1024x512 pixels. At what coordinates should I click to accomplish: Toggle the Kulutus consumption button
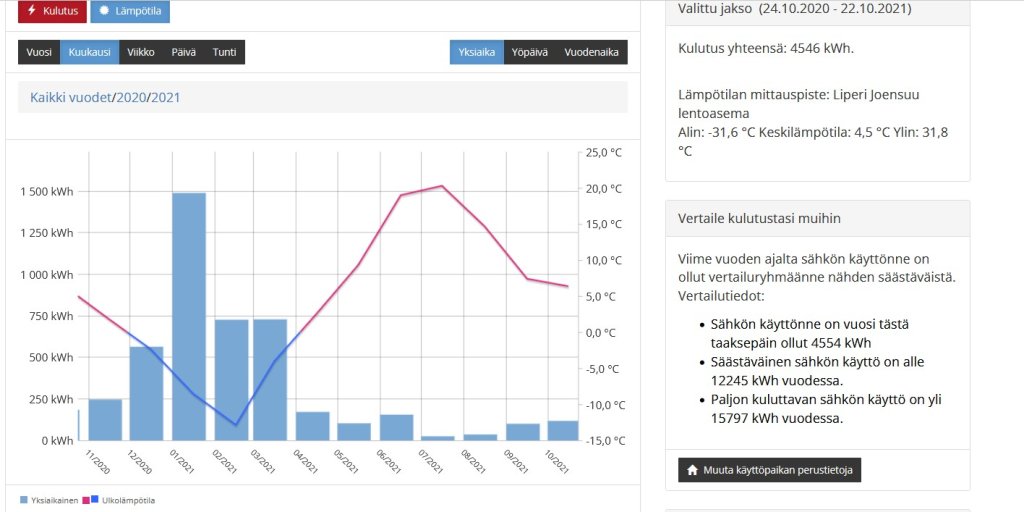[x=52, y=11]
